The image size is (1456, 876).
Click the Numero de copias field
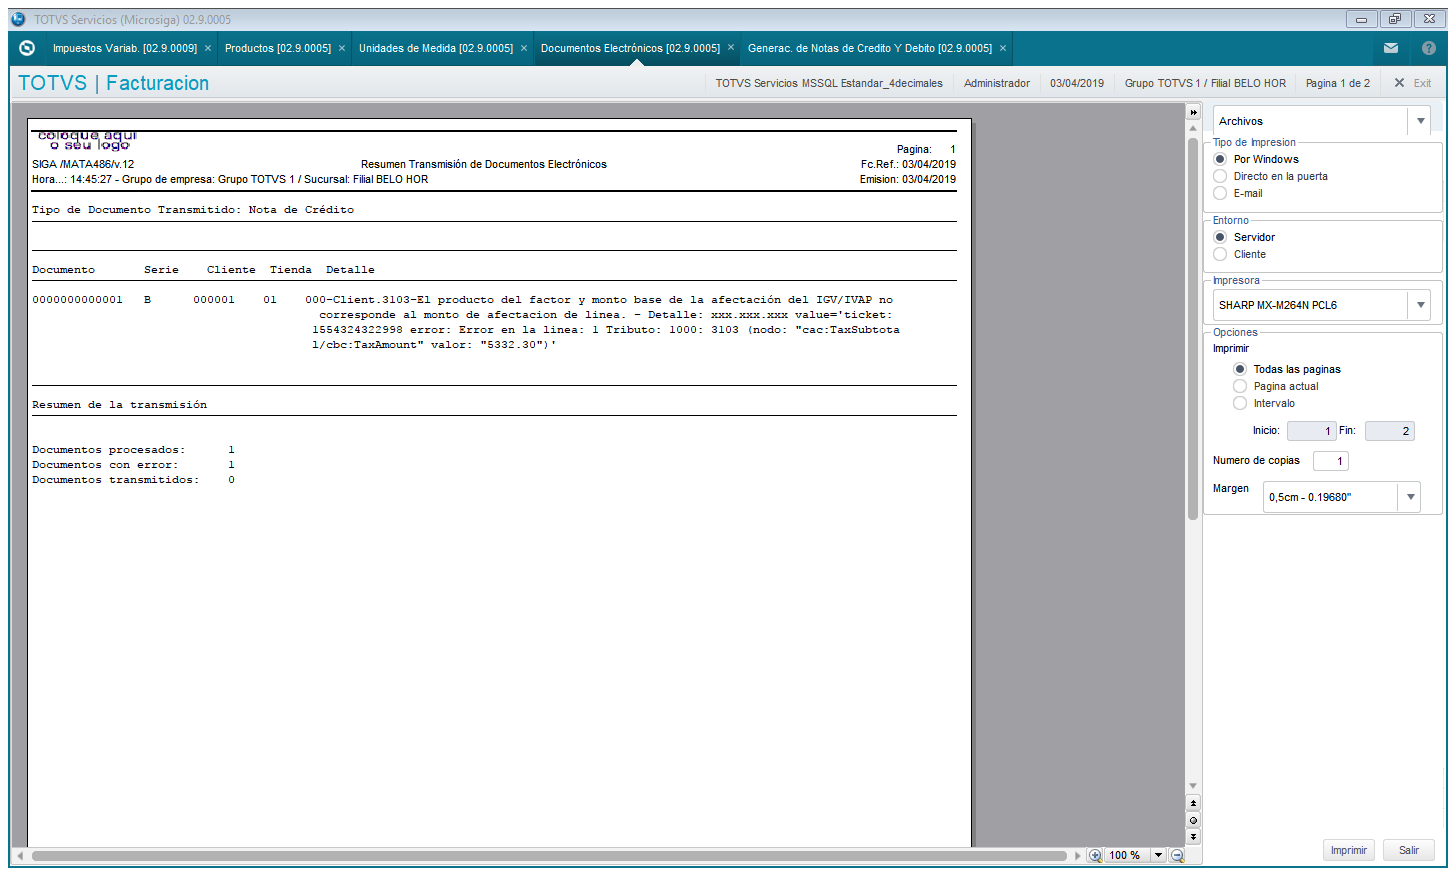pos(1330,461)
